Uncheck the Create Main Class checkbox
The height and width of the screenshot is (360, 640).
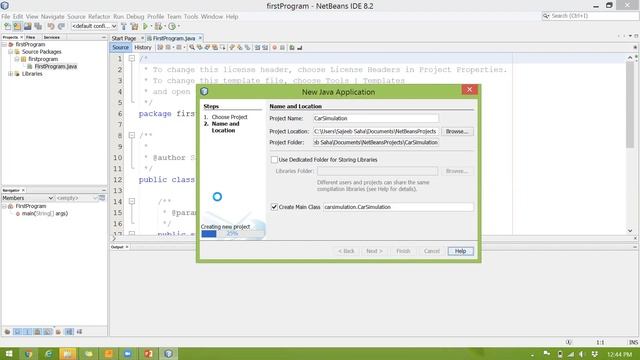(x=274, y=207)
